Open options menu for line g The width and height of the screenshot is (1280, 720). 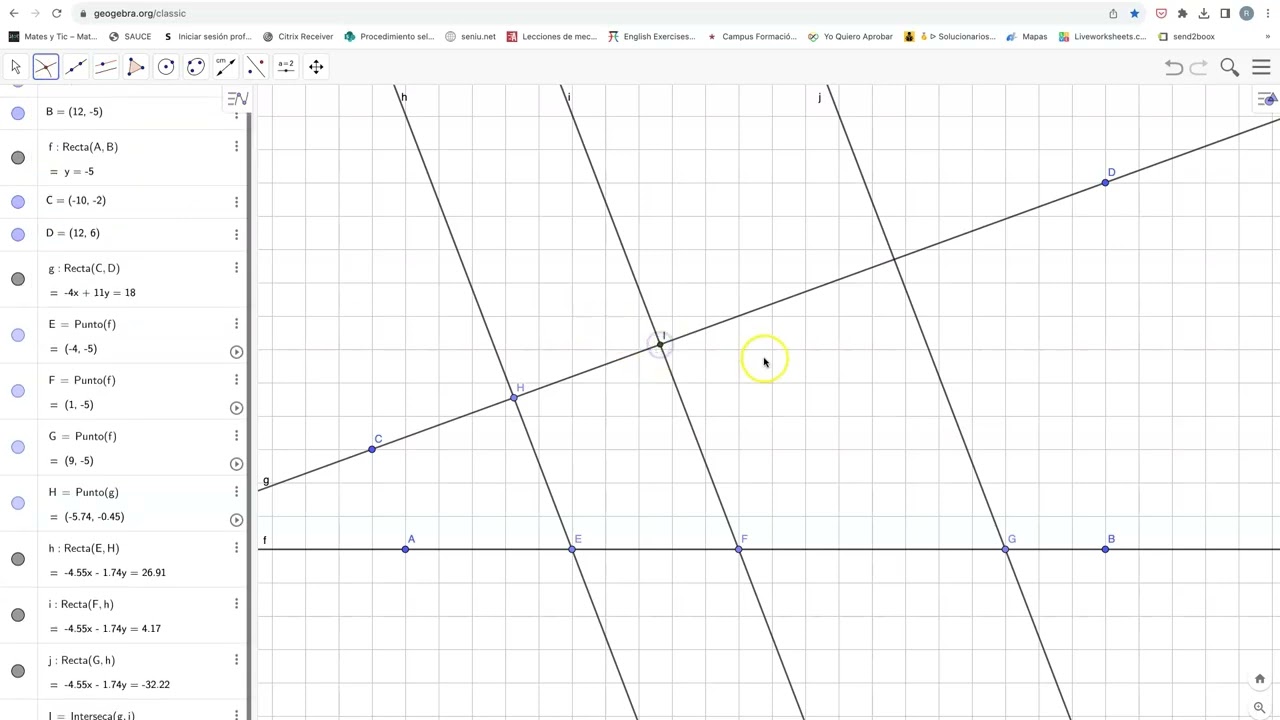(x=236, y=268)
